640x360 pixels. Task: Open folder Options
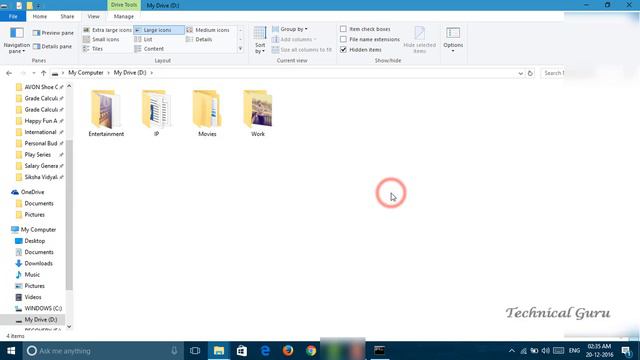coord(453,40)
